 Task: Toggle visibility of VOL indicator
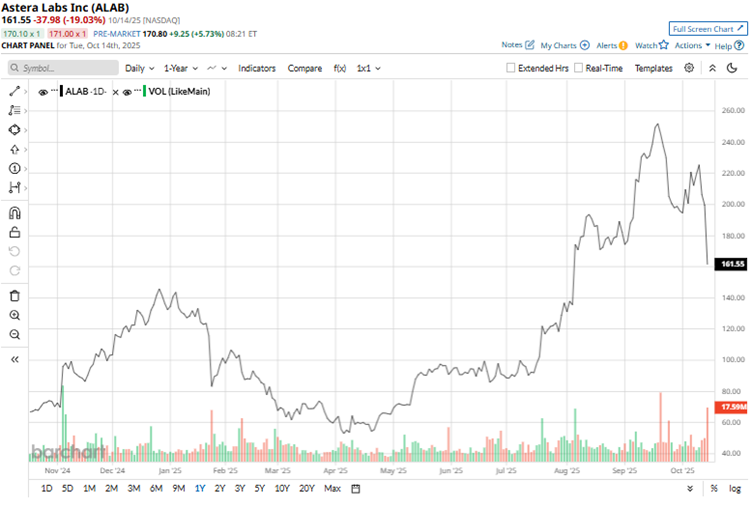coord(127,92)
